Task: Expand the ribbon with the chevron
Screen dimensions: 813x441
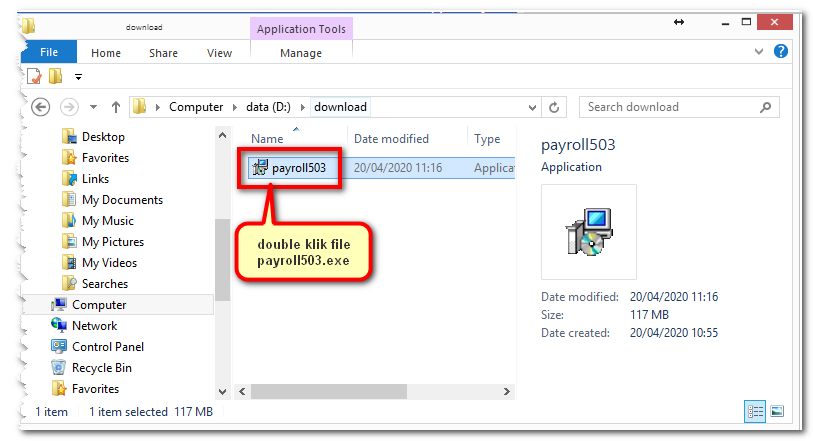Action: coord(759,52)
